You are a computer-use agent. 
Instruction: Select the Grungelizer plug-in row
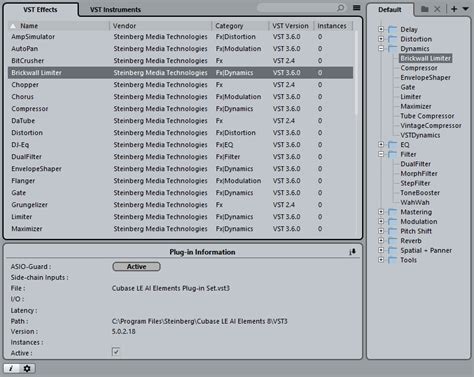point(180,205)
